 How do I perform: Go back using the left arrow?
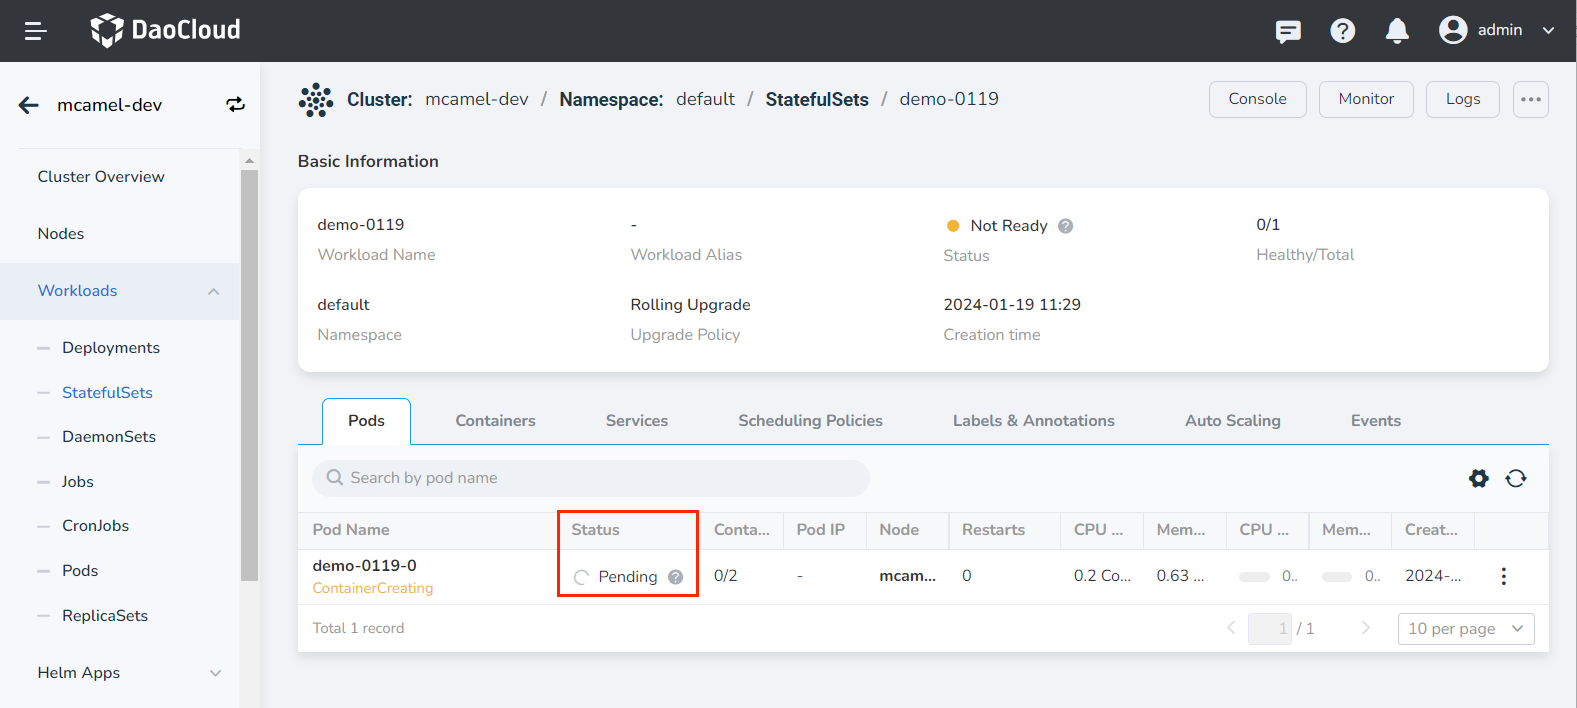(29, 105)
